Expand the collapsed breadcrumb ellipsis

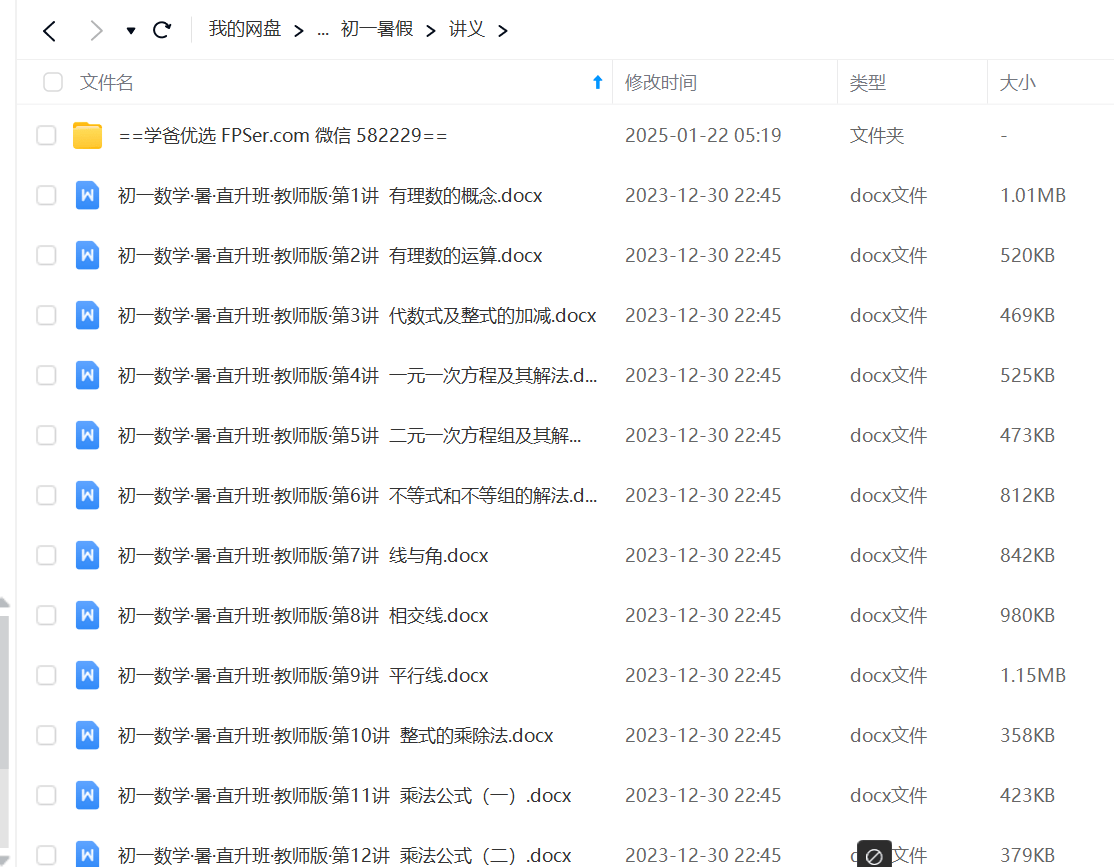point(323,31)
